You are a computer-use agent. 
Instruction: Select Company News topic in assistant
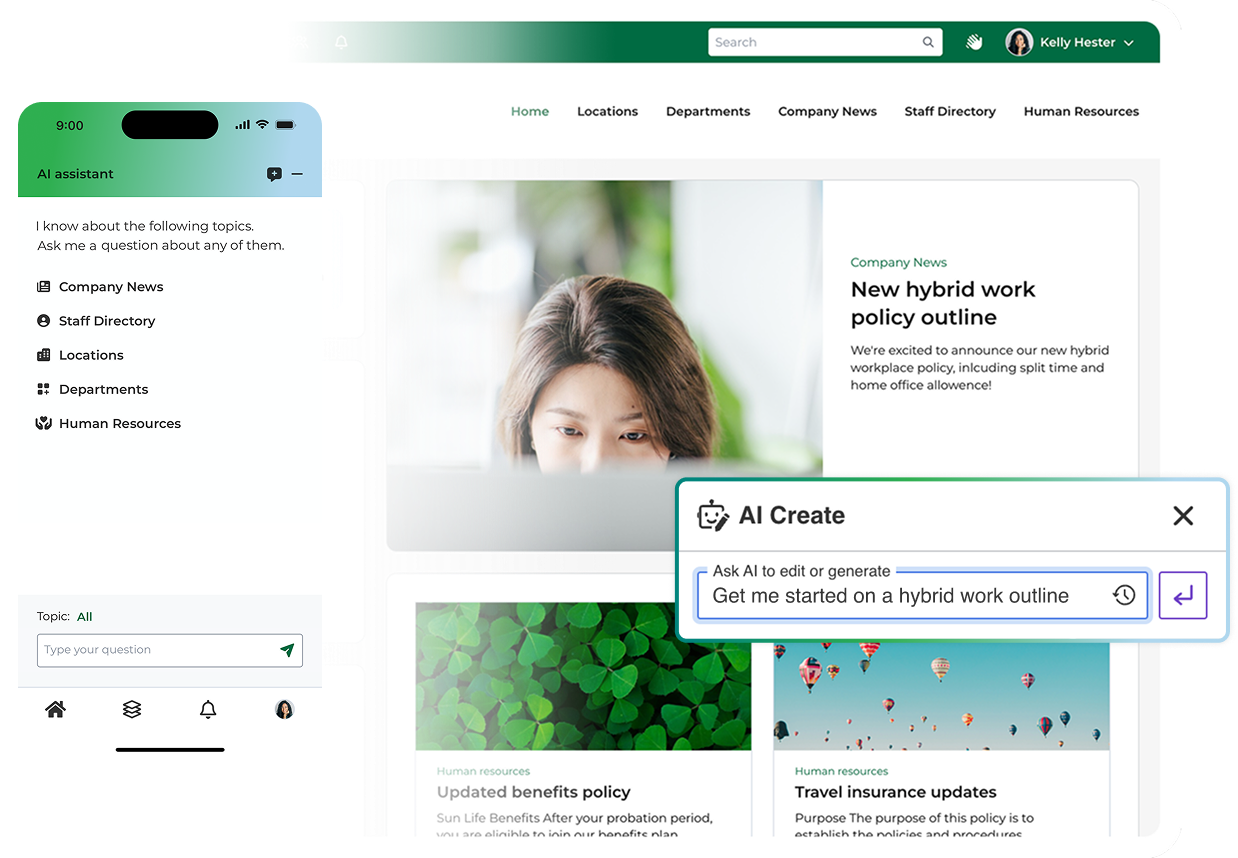pos(110,287)
